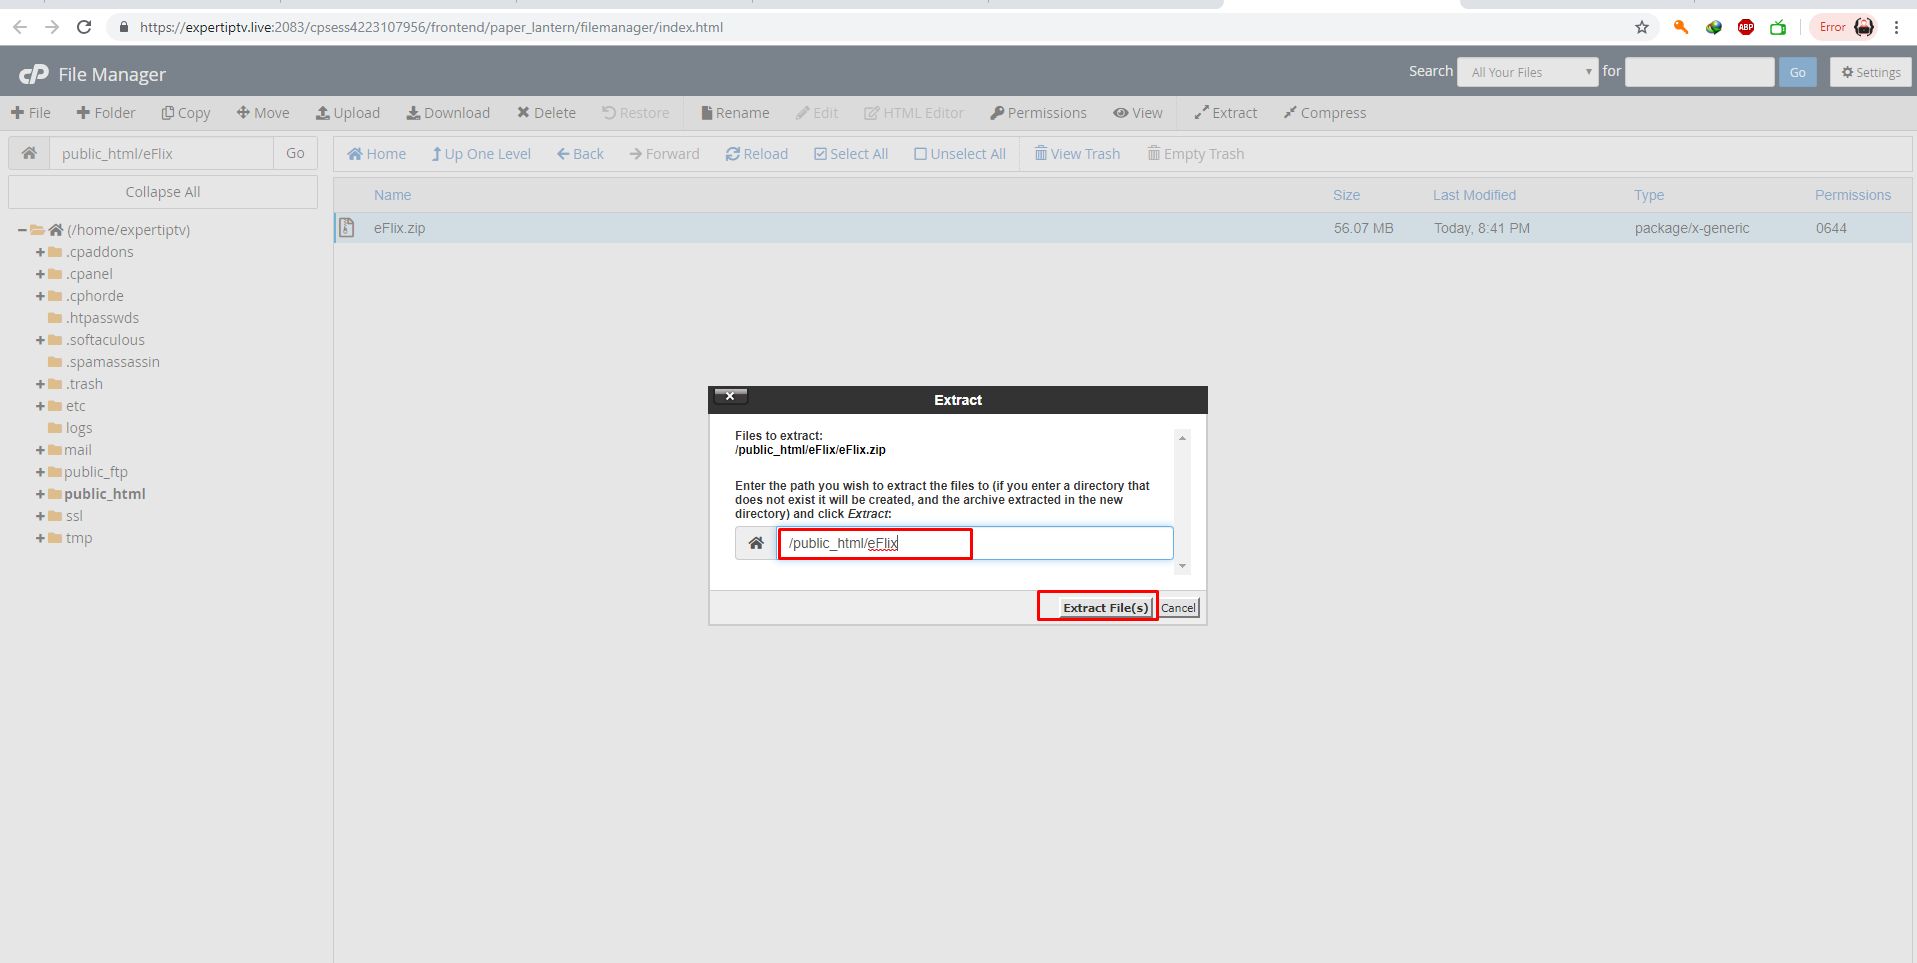Screen dimensions: 1917x963
Task: Create a new Folder from toolbar
Action: 106,113
